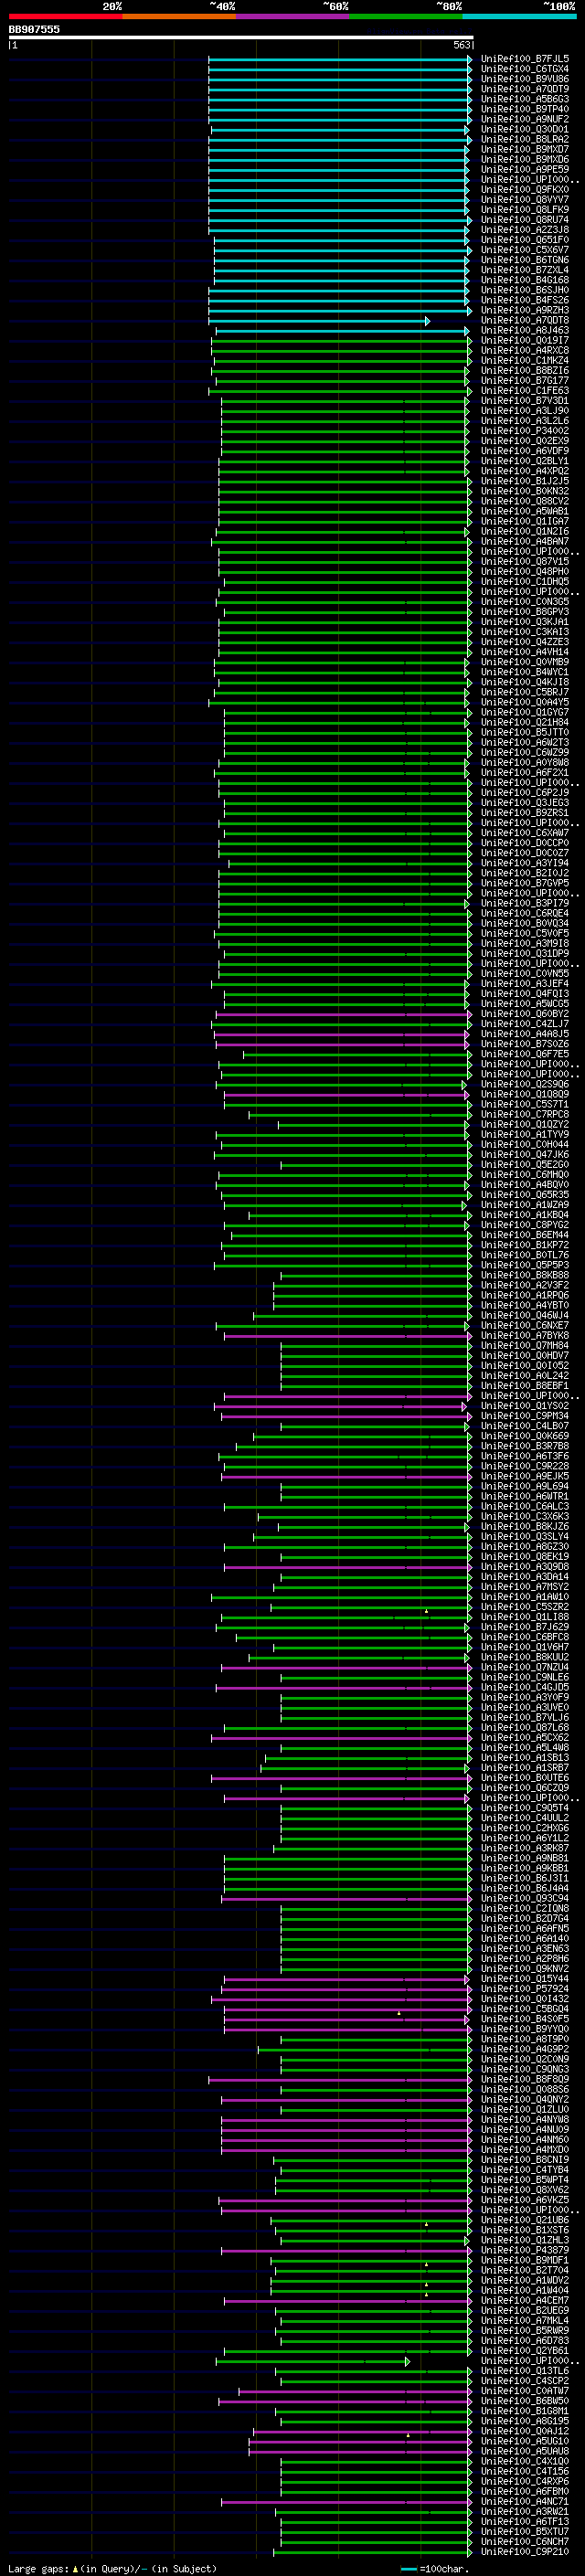Open hit UniRef100_B9VU86
Viewport: 585px width, 2576px height.
(525, 79)
